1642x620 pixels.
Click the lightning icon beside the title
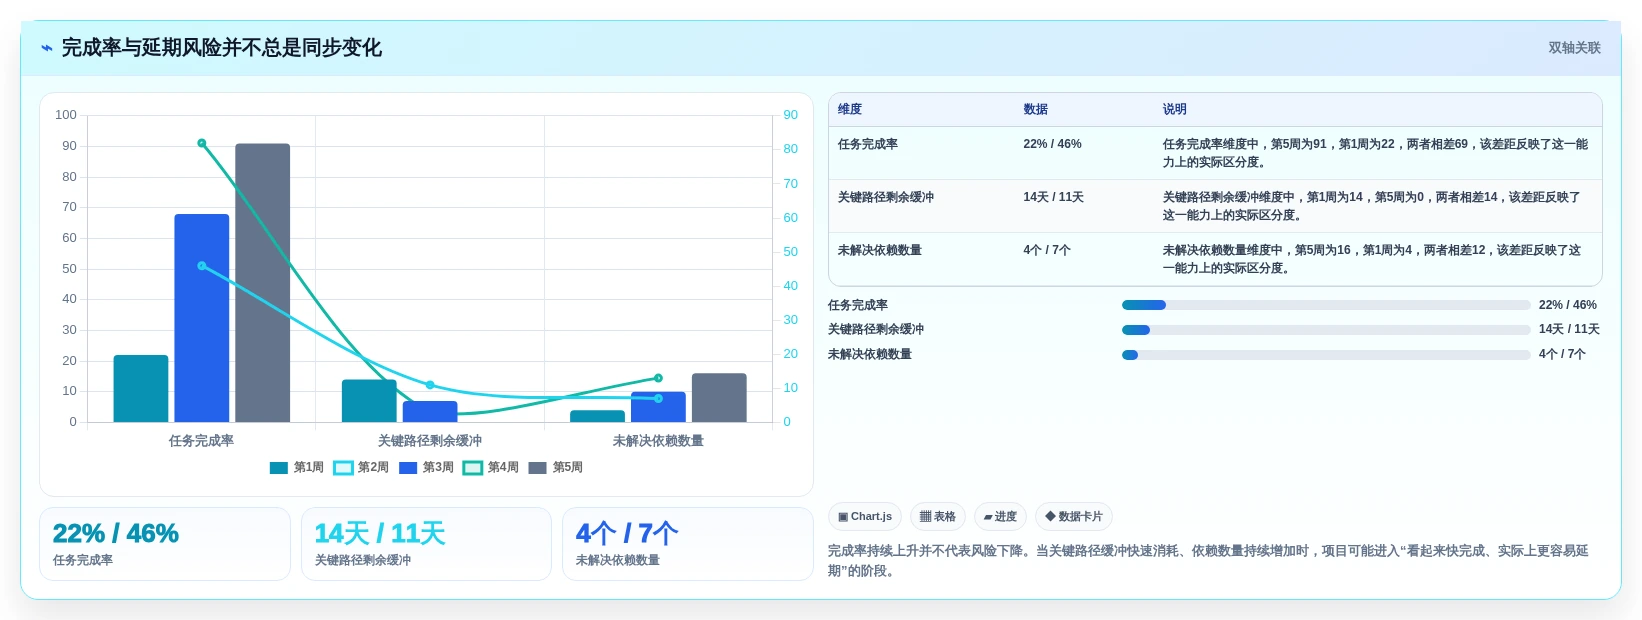click(x=46, y=48)
